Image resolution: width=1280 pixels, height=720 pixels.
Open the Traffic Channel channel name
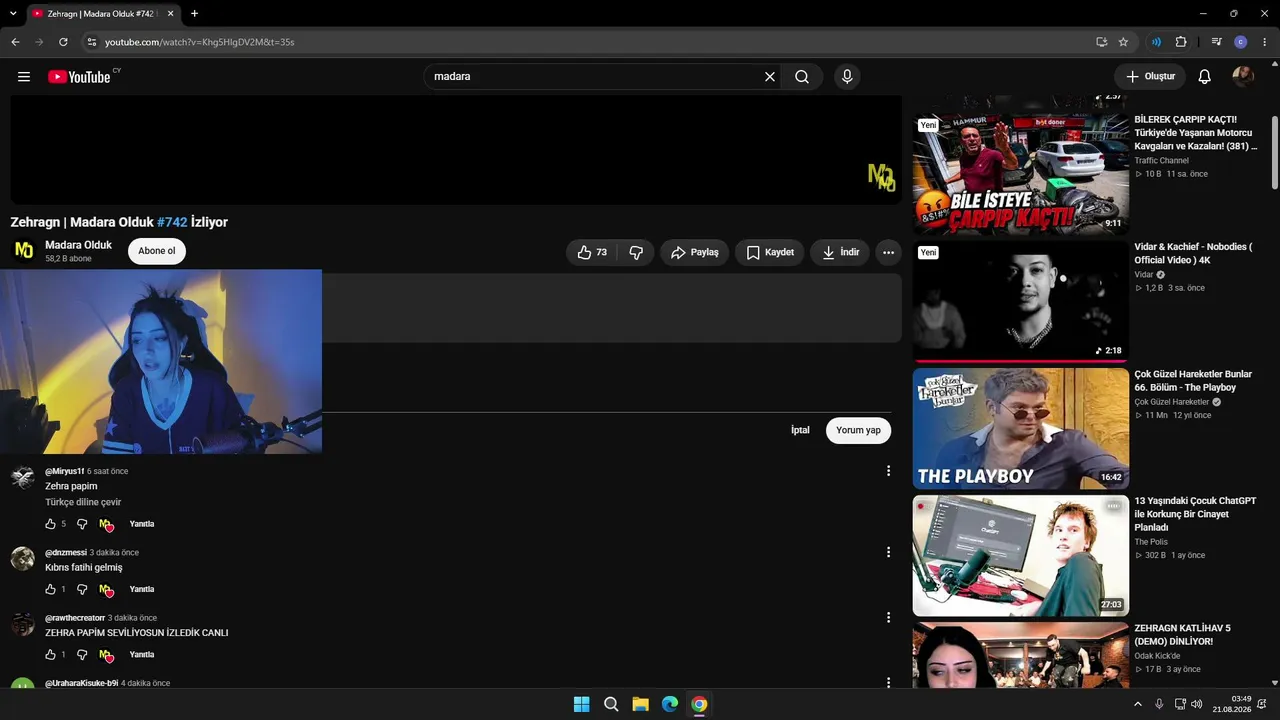1161,160
